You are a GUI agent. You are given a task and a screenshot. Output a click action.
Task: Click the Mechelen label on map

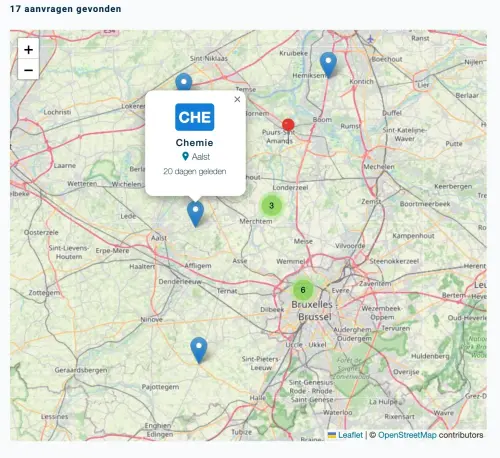379,166
